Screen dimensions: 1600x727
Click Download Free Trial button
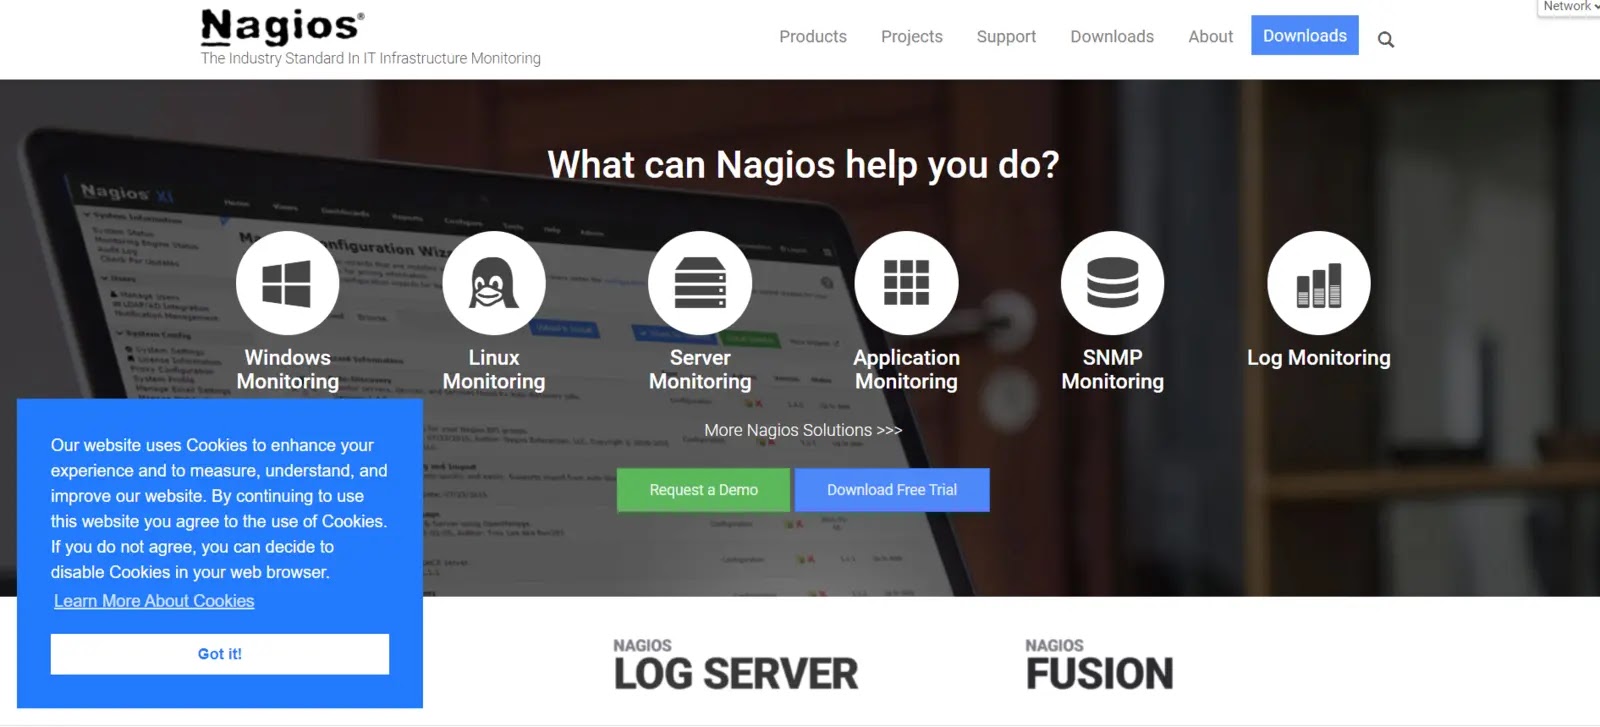[892, 490]
